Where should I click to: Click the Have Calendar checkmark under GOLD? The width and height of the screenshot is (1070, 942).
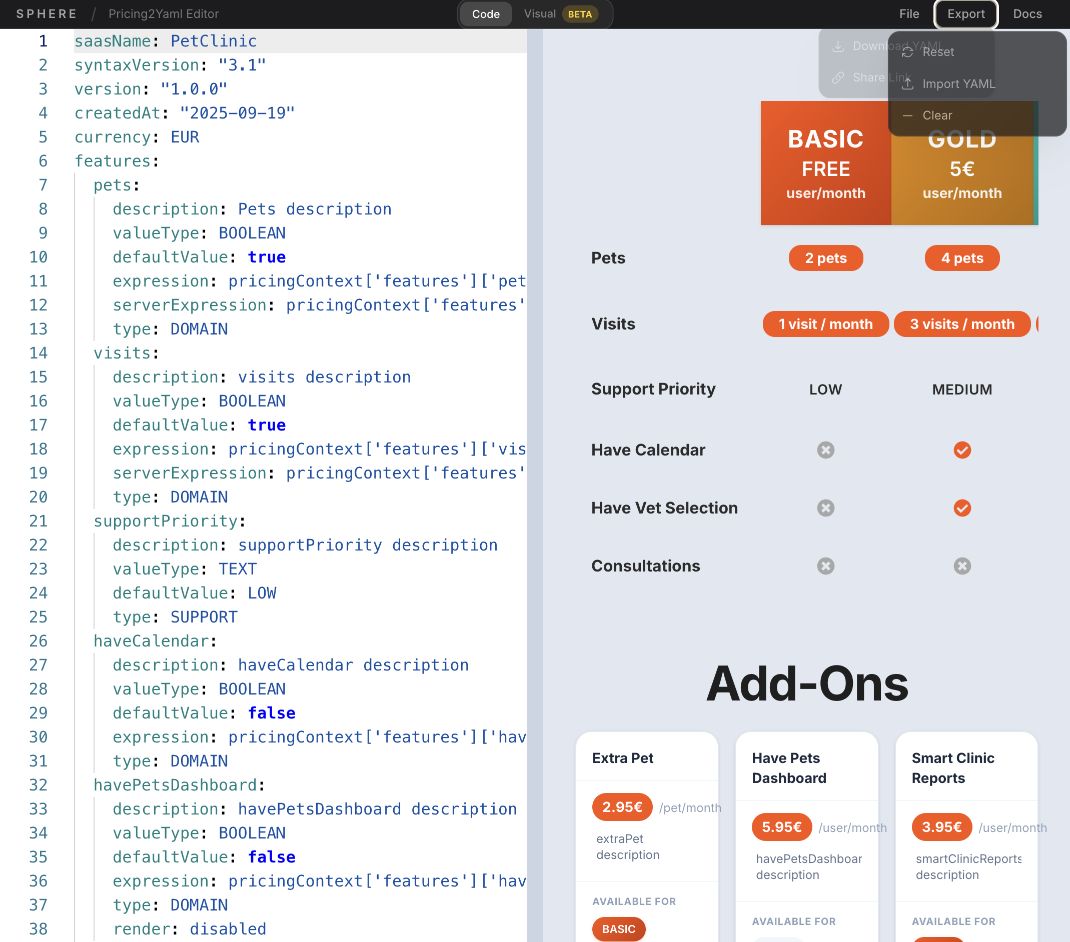coord(962,450)
